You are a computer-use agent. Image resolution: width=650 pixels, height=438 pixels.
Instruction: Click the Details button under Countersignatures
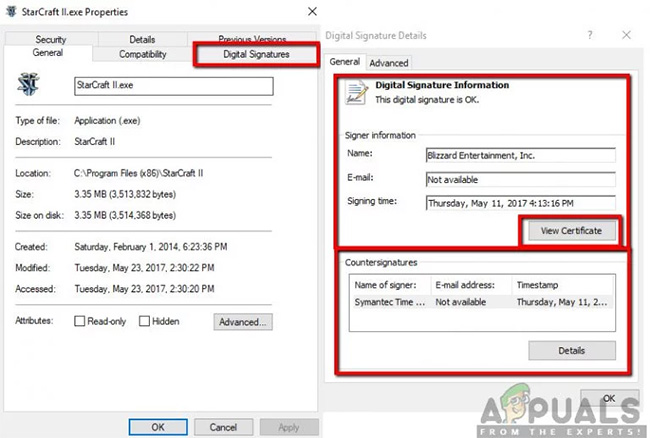tap(572, 351)
